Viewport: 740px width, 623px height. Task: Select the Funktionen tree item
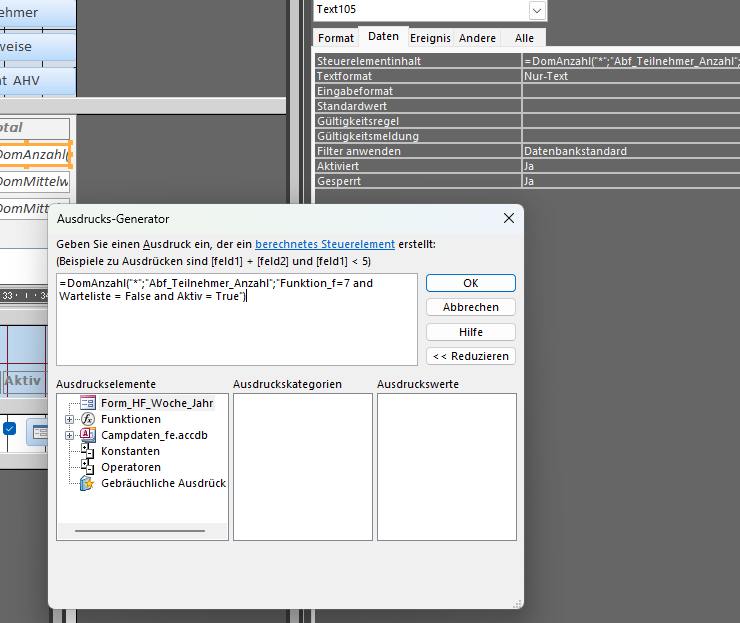[x=131, y=419]
